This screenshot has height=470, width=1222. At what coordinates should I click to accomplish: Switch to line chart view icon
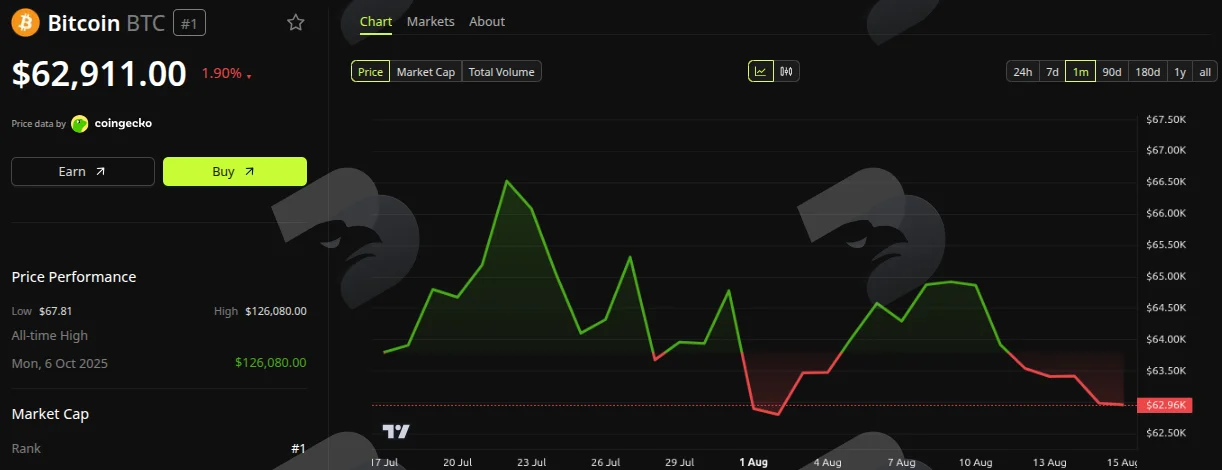pos(761,71)
